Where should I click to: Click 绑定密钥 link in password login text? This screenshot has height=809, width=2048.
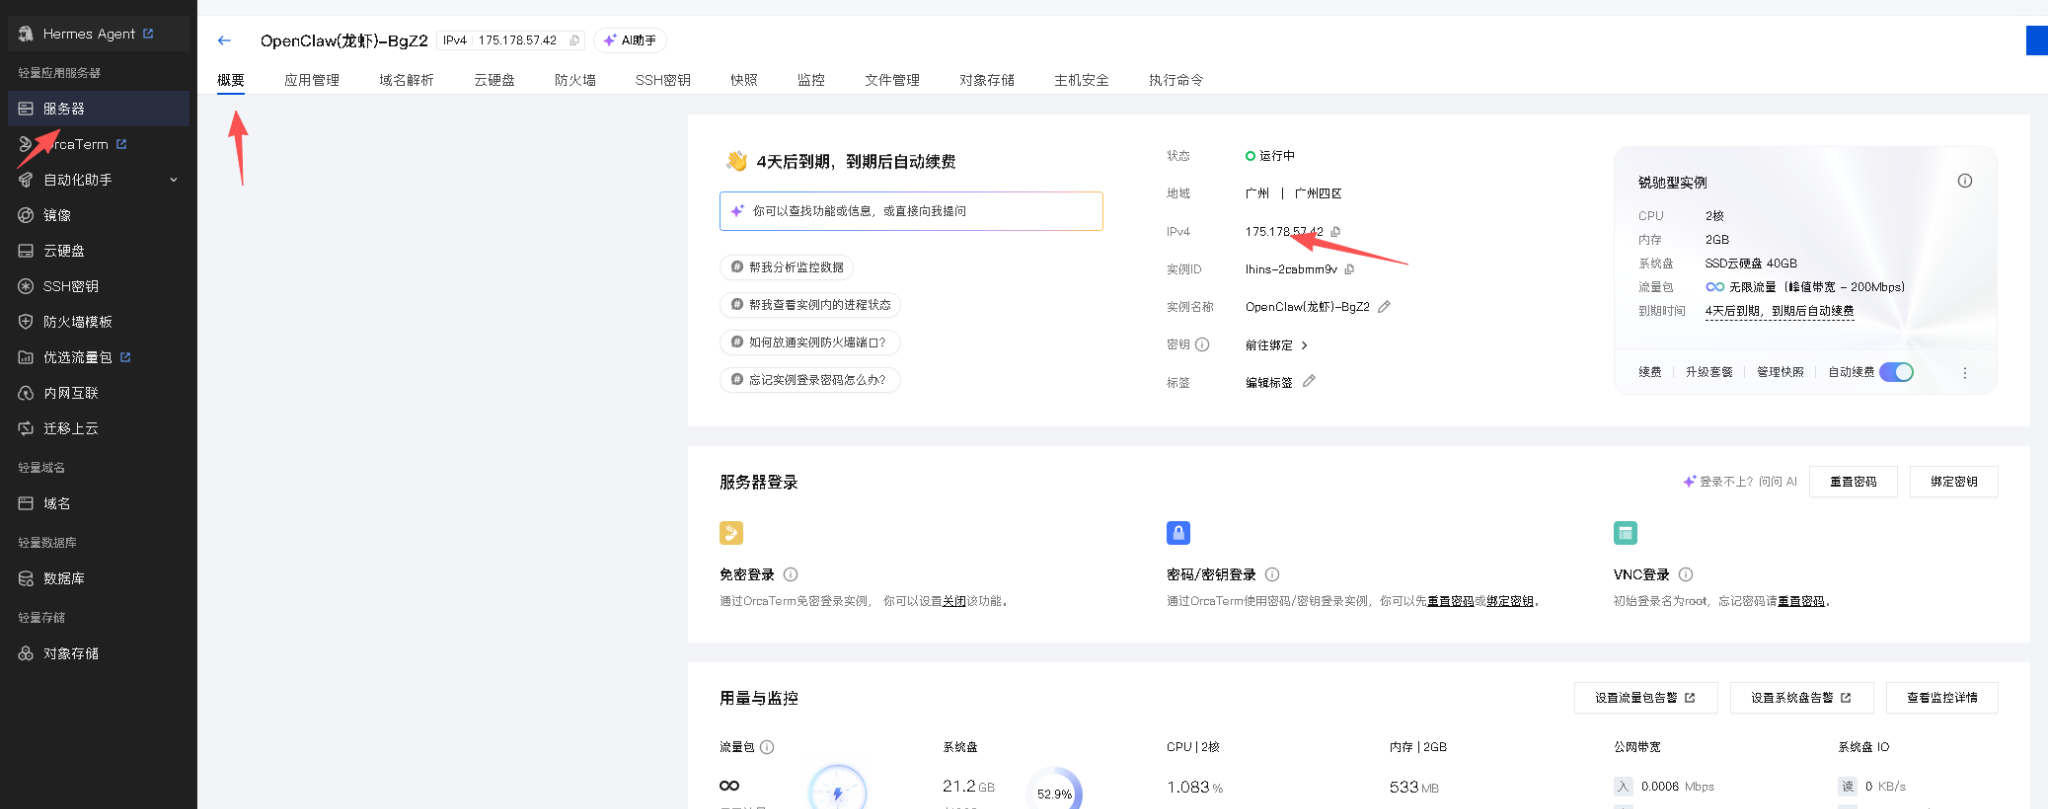pos(1510,602)
